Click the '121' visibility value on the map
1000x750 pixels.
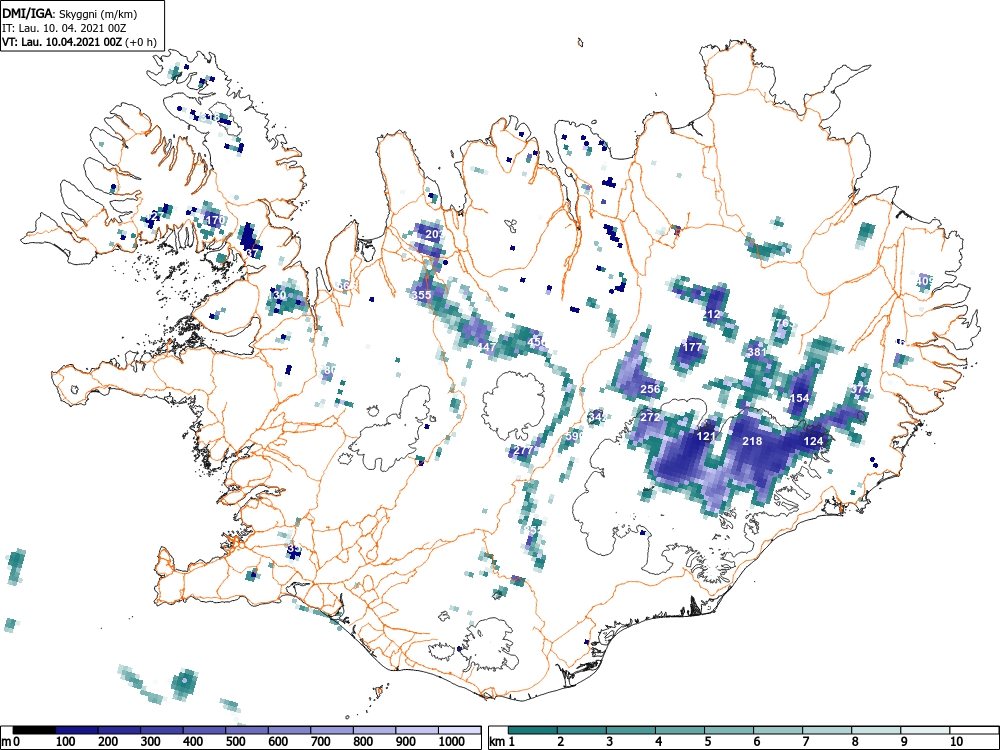(x=706, y=436)
